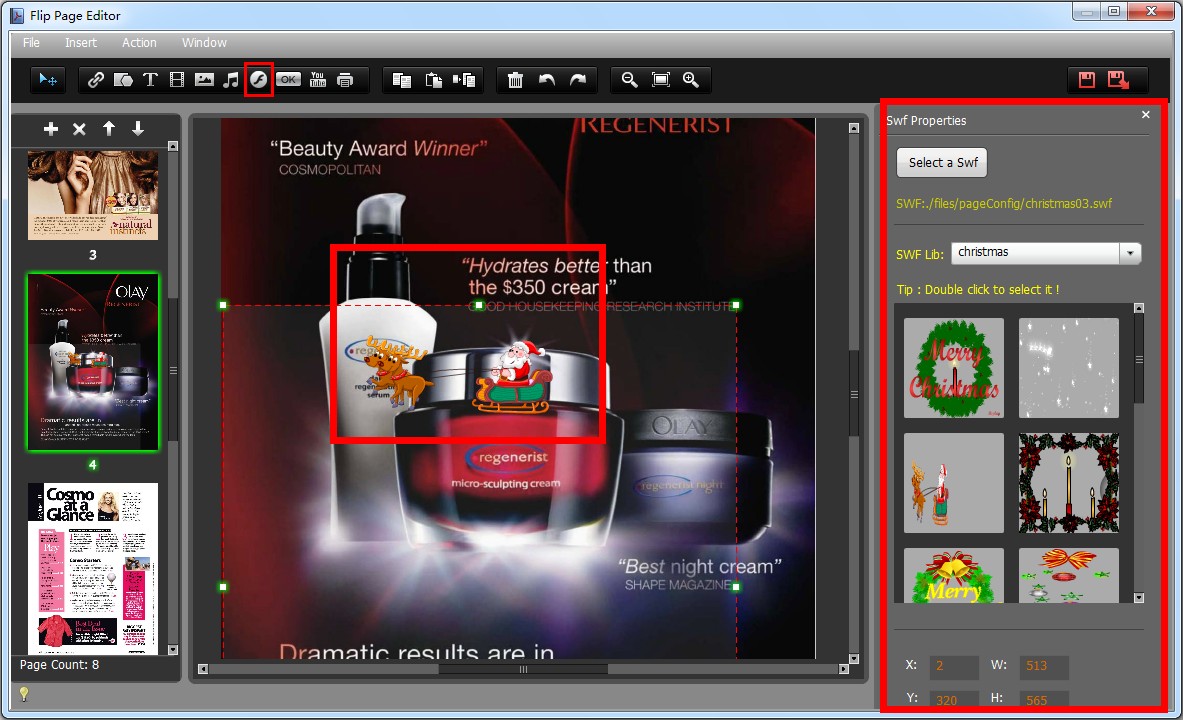Screen dimensions: 1183x720
Task: Click the Santa sleigh animation on the canvas
Action: [513, 376]
